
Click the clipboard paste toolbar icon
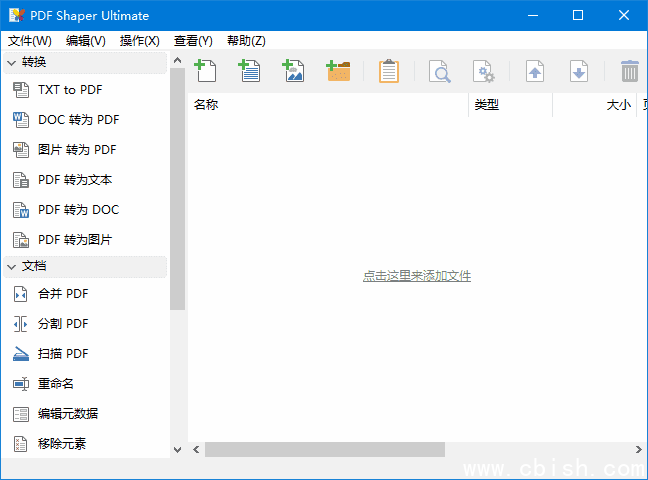coord(389,71)
